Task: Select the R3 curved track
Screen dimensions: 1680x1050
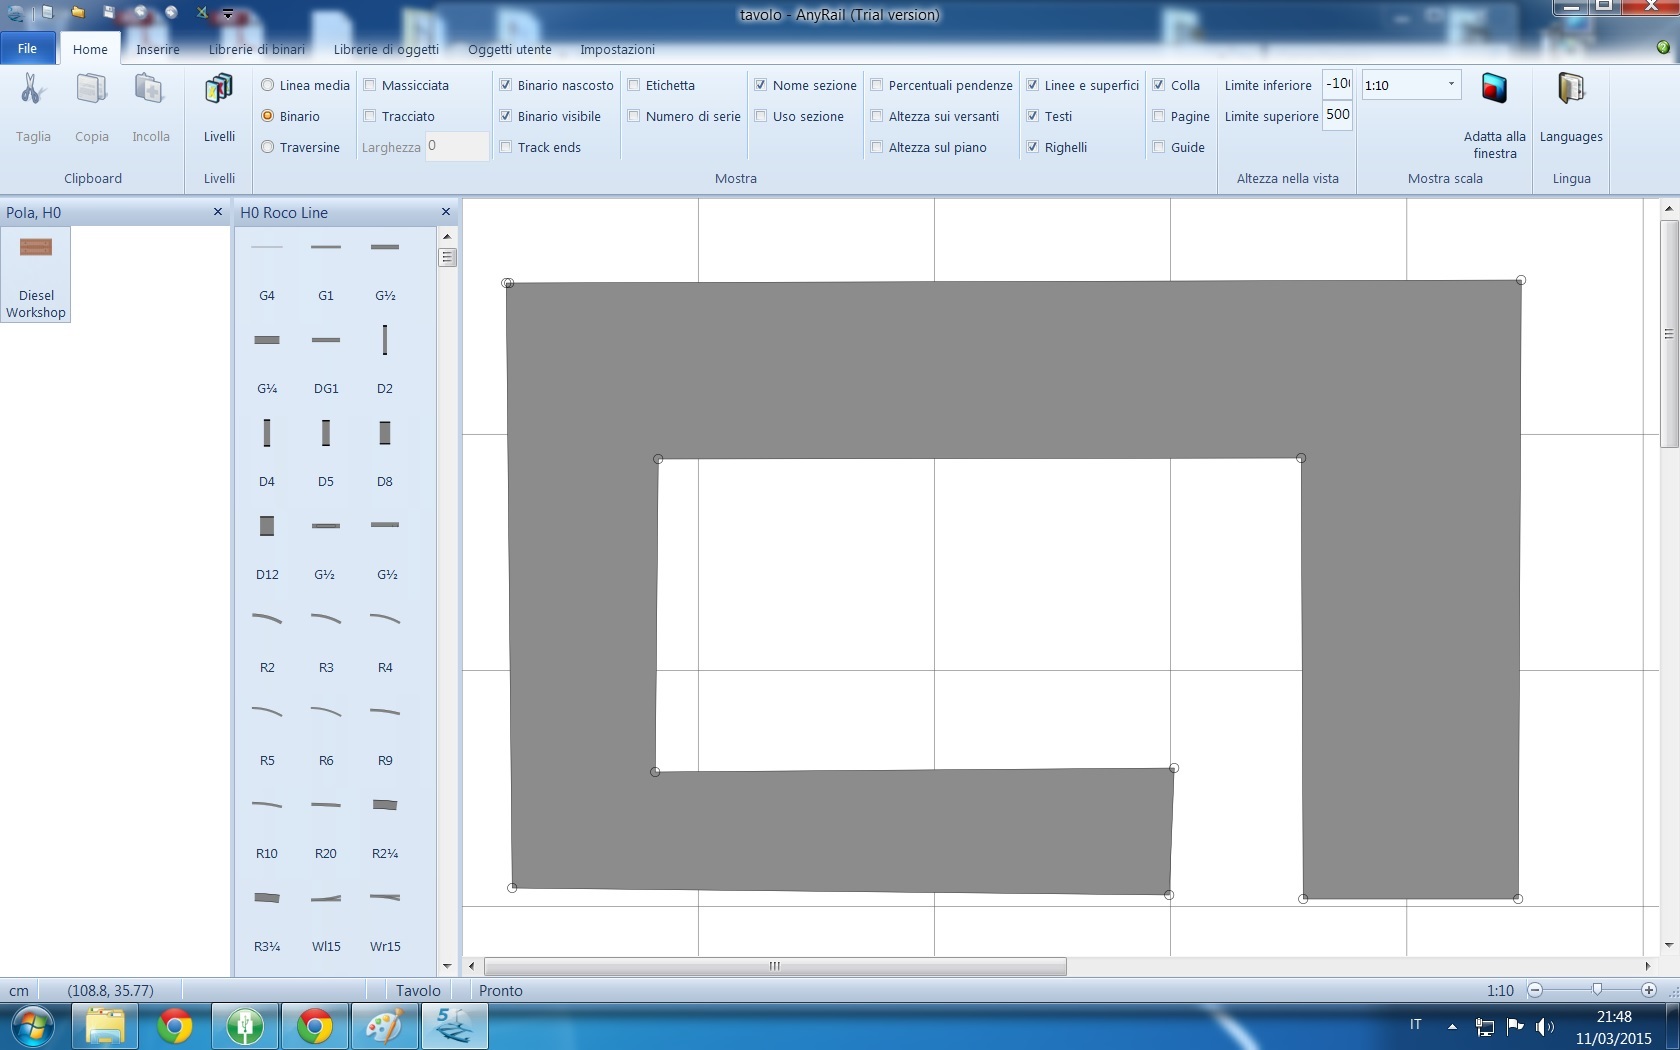Action: click(x=326, y=640)
